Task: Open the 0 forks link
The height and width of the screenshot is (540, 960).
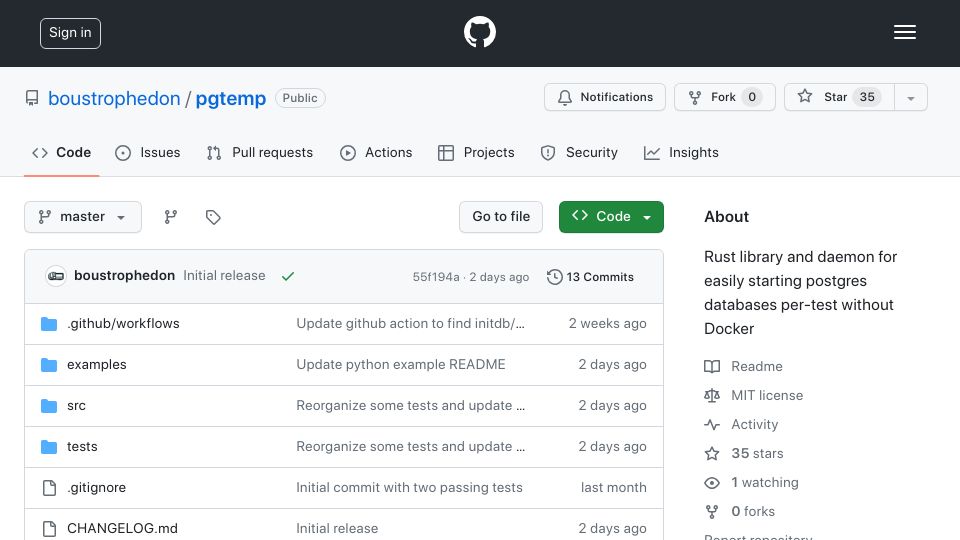Action: 753,511
